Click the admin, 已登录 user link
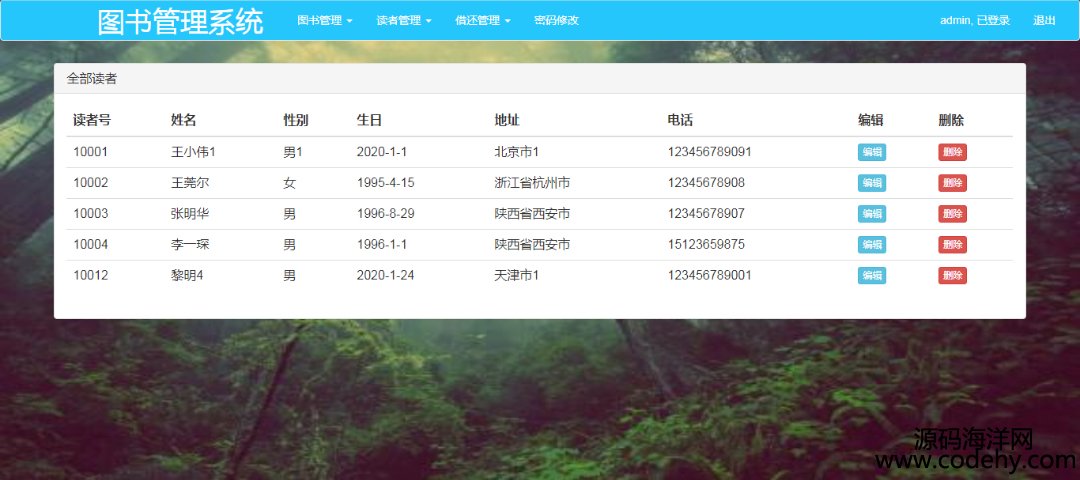The height and width of the screenshot is (480, 1080). pos(975,21)
